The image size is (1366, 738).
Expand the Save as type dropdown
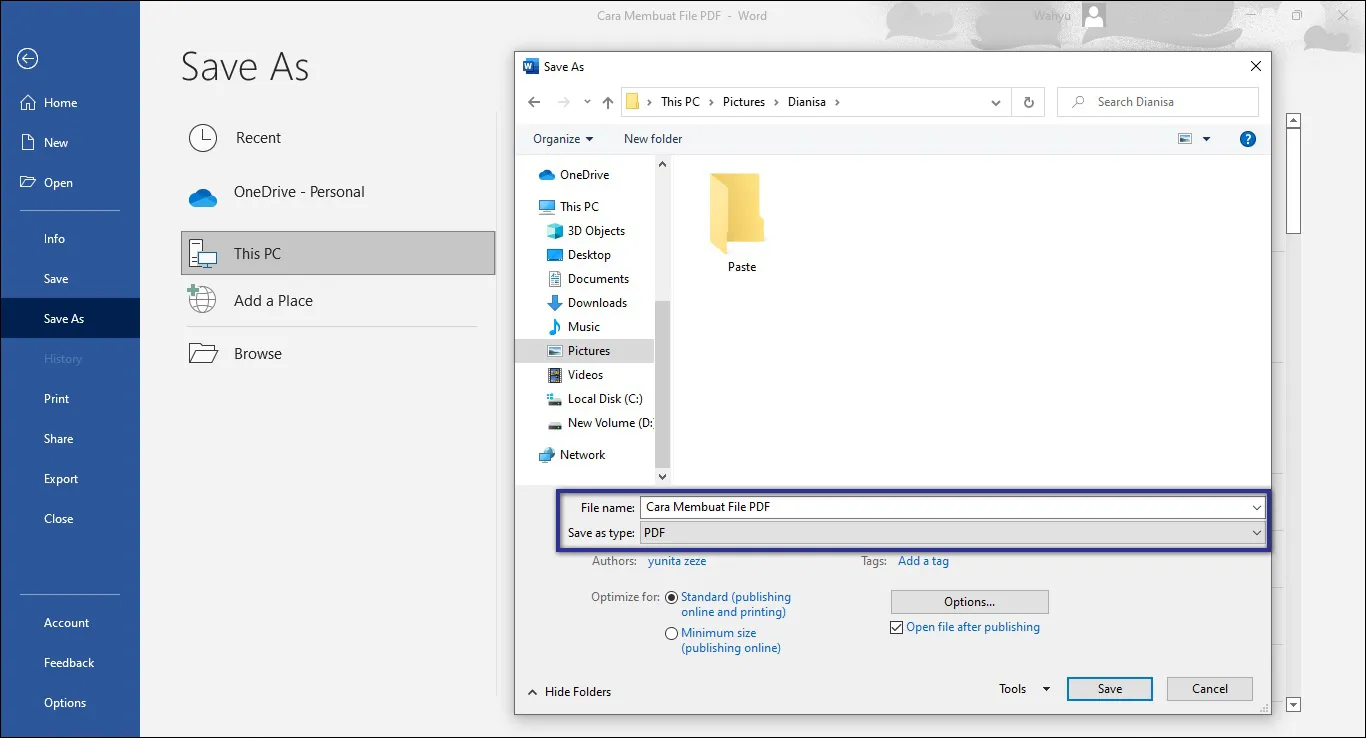(1257, 533)
